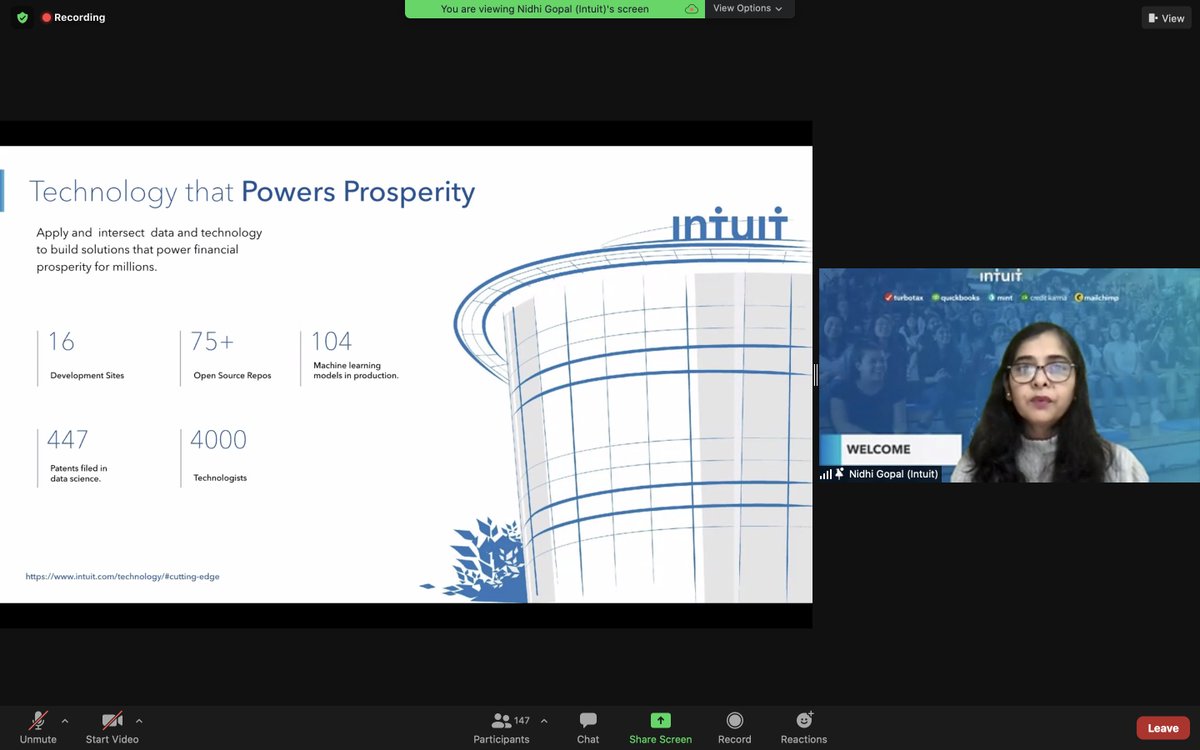Expand the chevron next to Participants
The height and width of the screenshot is (750, 1200).
544,720
